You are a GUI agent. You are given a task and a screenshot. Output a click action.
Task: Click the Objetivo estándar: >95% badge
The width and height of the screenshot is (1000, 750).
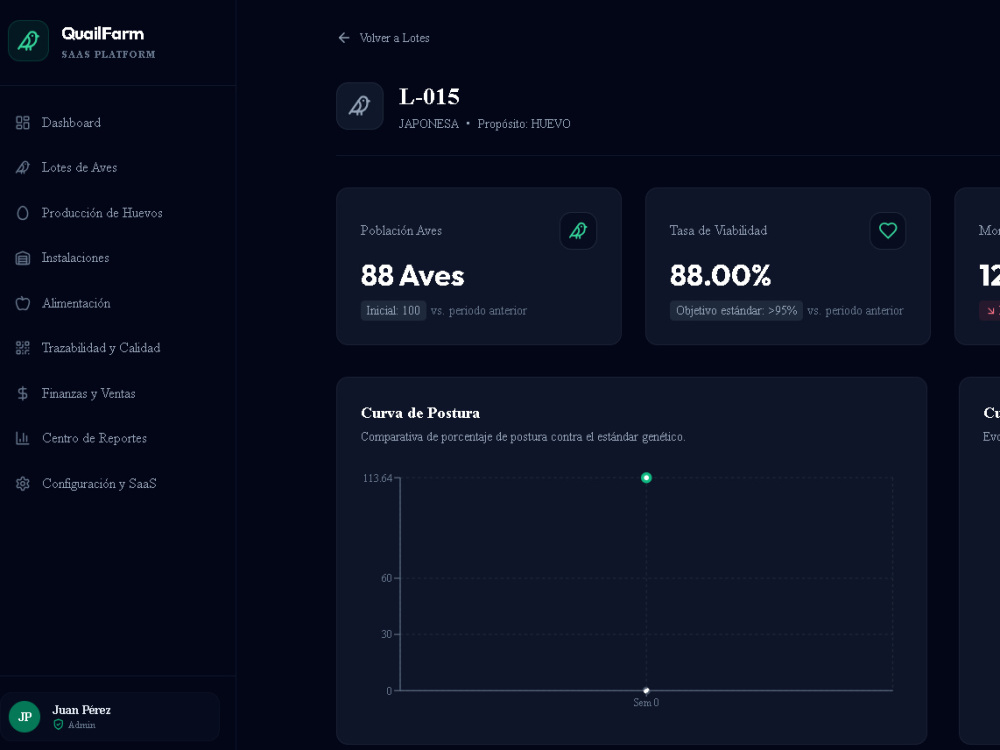click(x=736, y=311)
